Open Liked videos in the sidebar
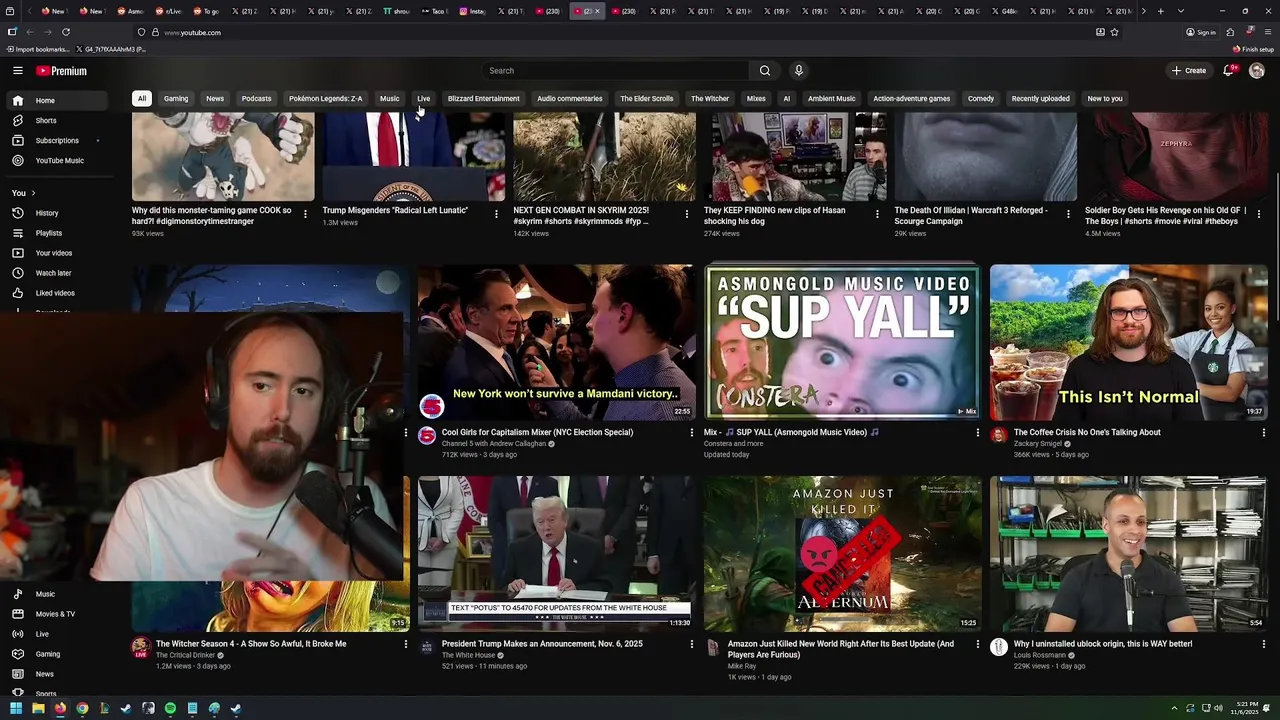1280x720 pixels. click(x=55, y=293)
